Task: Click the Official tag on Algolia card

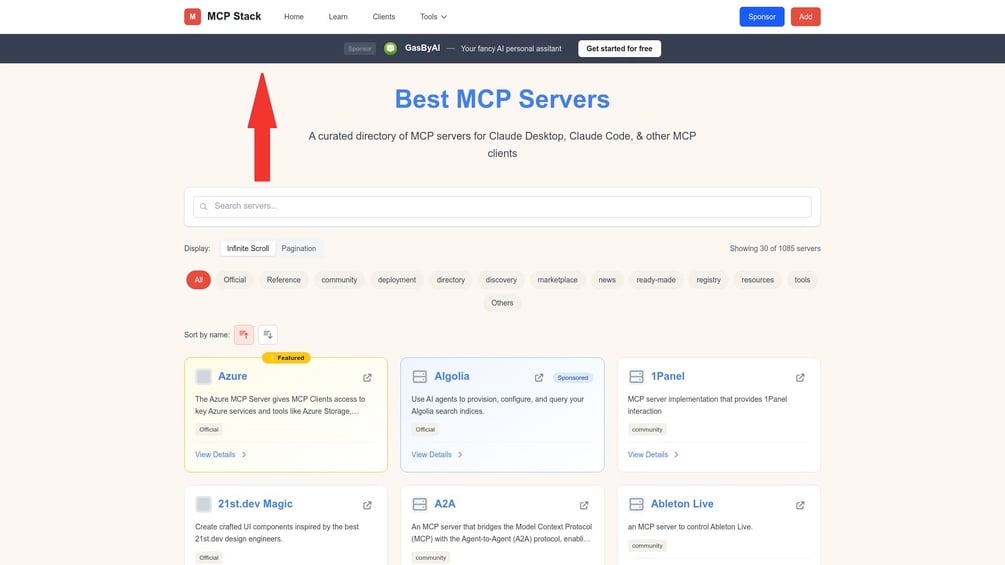Action: click(425, 430)
